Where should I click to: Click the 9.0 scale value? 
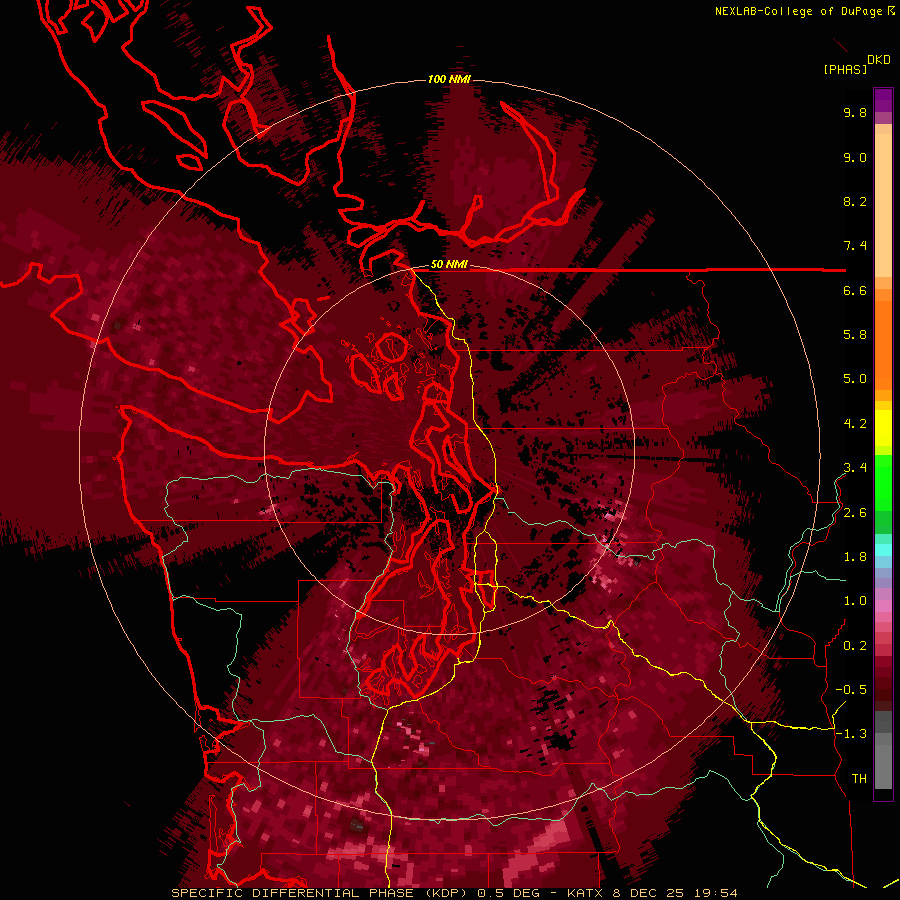[855, 157]
